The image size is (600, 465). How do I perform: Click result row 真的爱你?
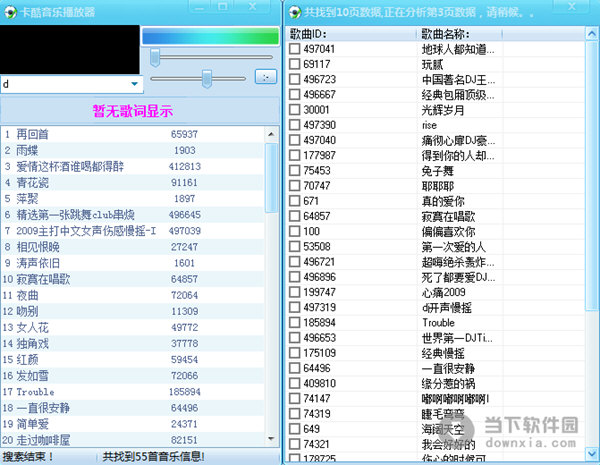click(436, 201)
